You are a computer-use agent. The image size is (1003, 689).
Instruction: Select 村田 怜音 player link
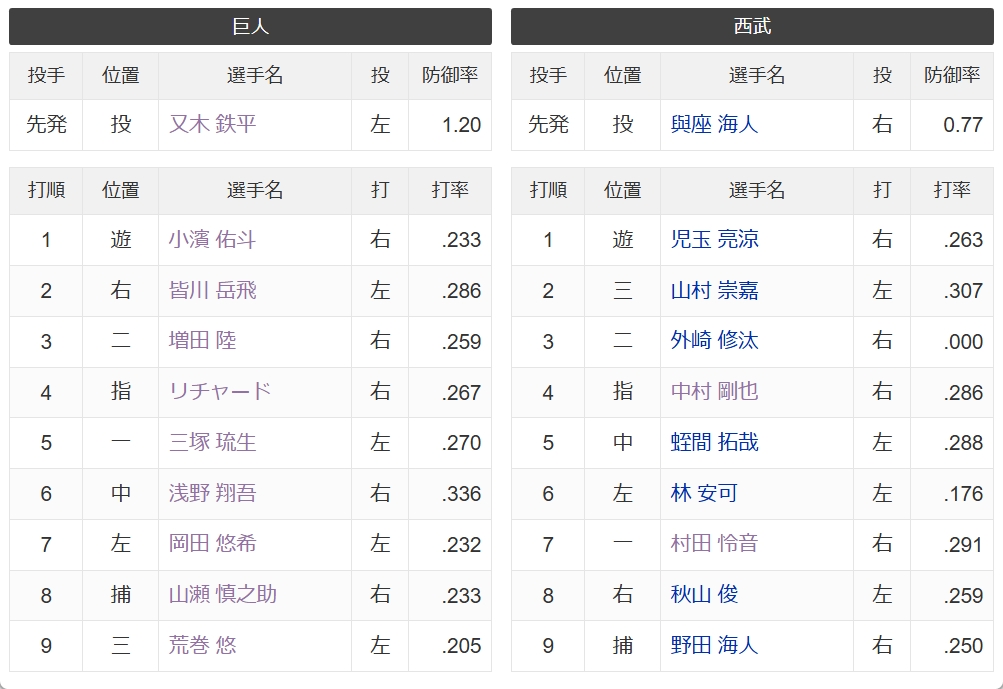click(714, 544)
